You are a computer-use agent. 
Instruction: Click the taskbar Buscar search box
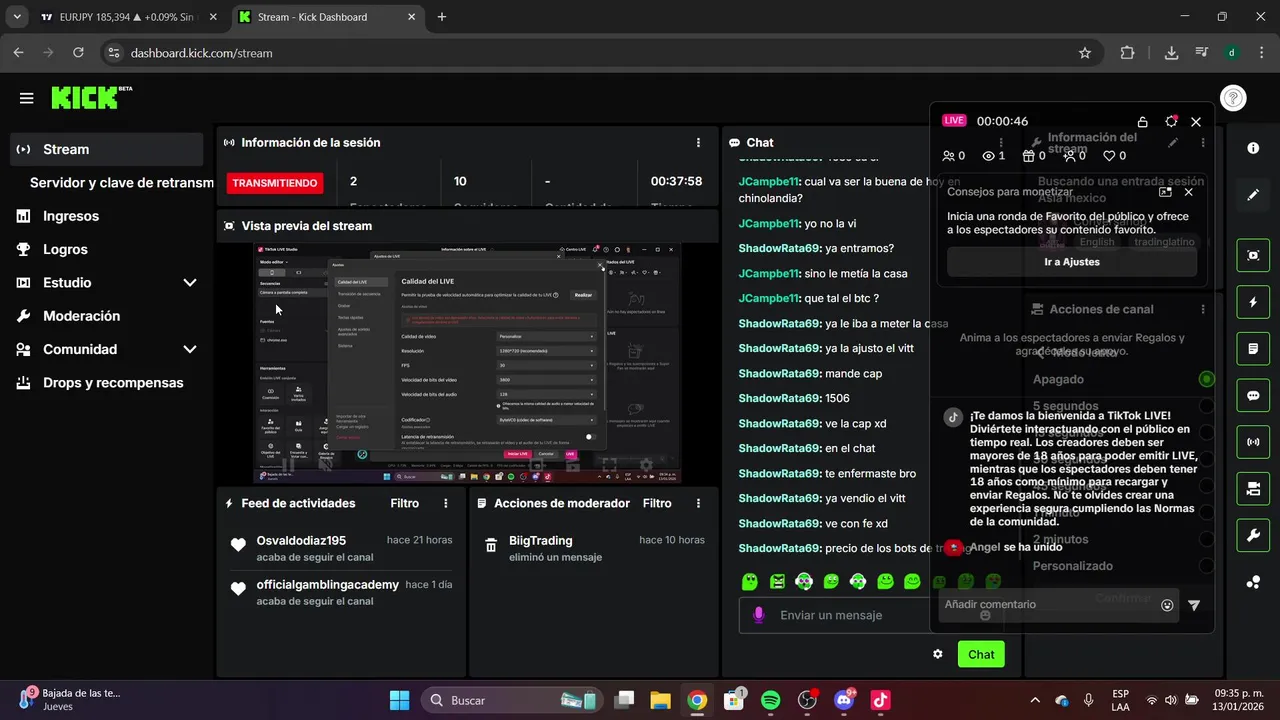512,700
